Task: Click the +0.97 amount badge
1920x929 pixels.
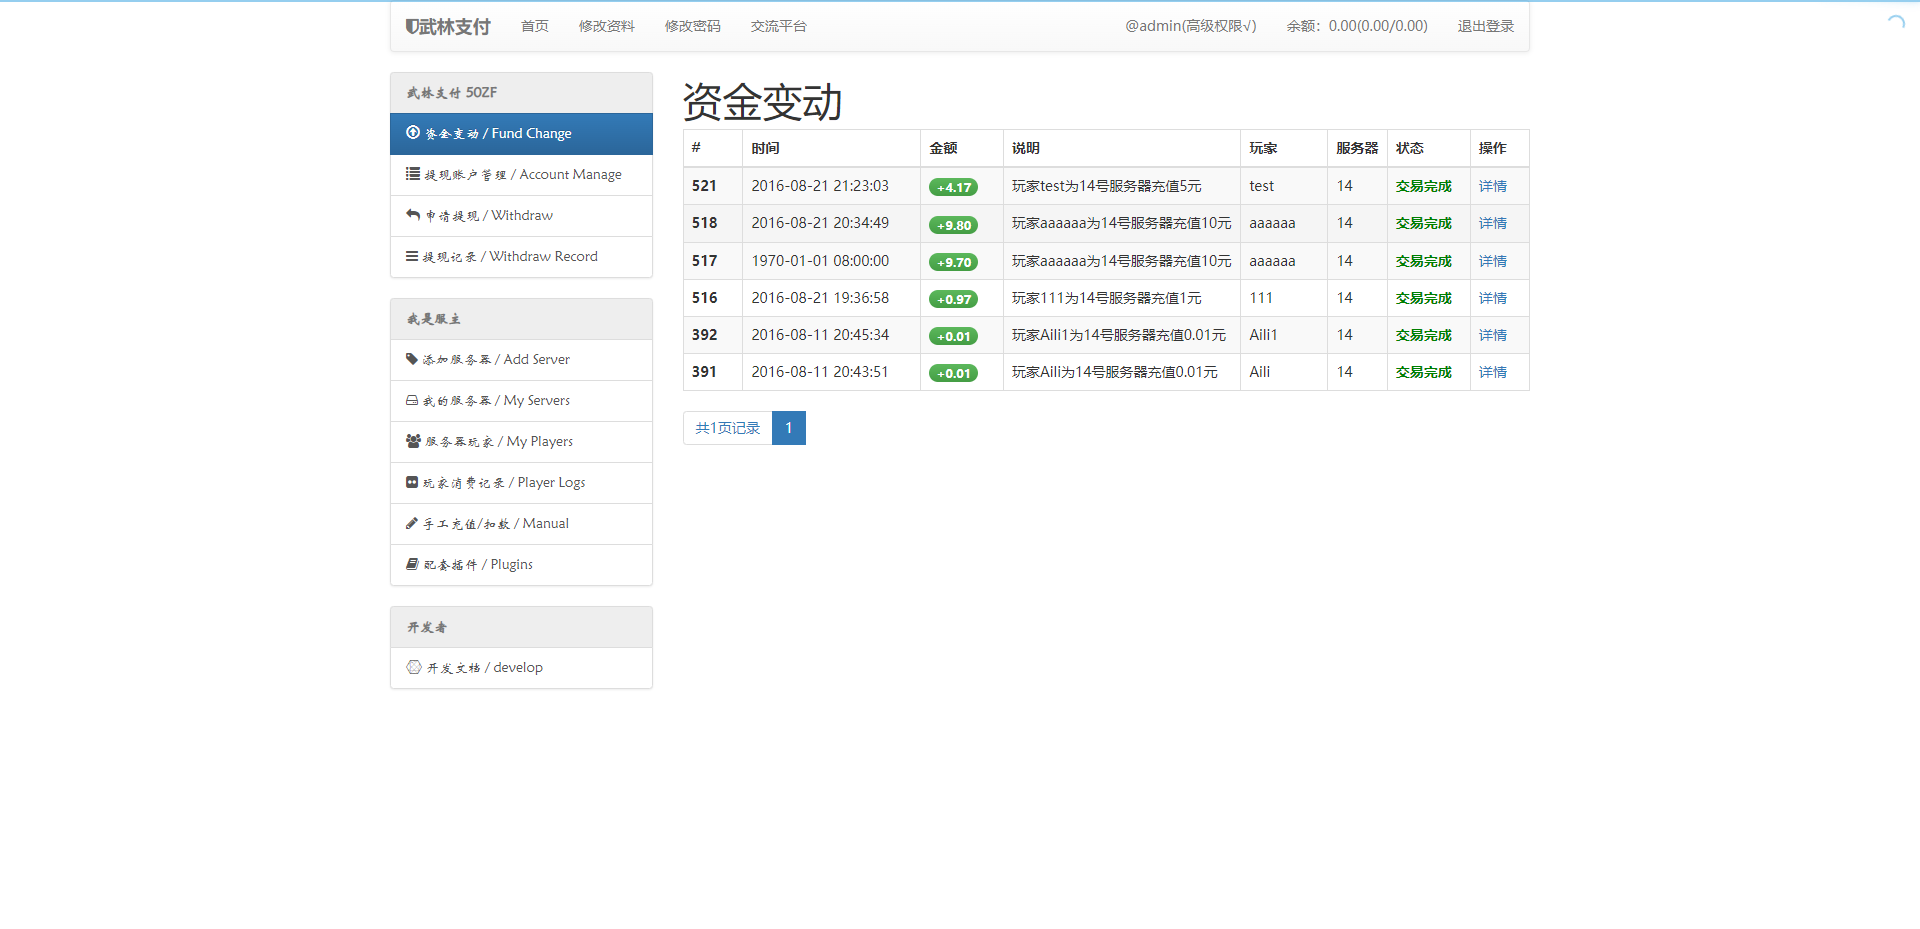Action: point(954,299)
